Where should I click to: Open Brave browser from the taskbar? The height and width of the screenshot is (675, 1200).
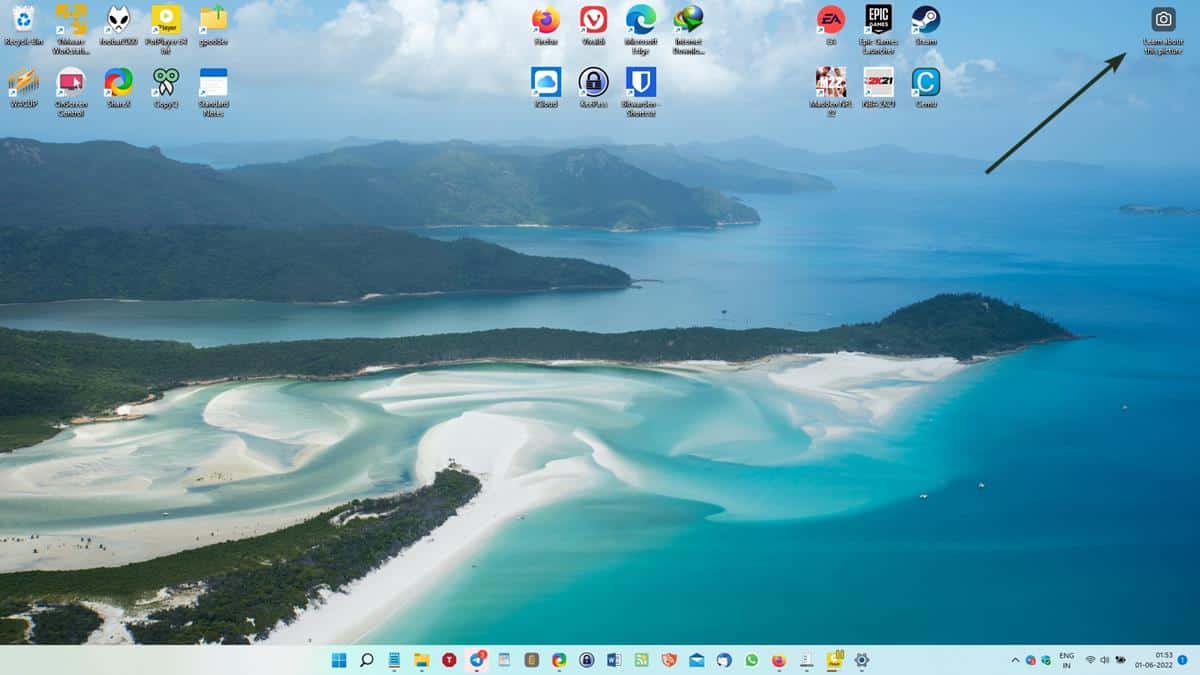[x=669, y=660]
